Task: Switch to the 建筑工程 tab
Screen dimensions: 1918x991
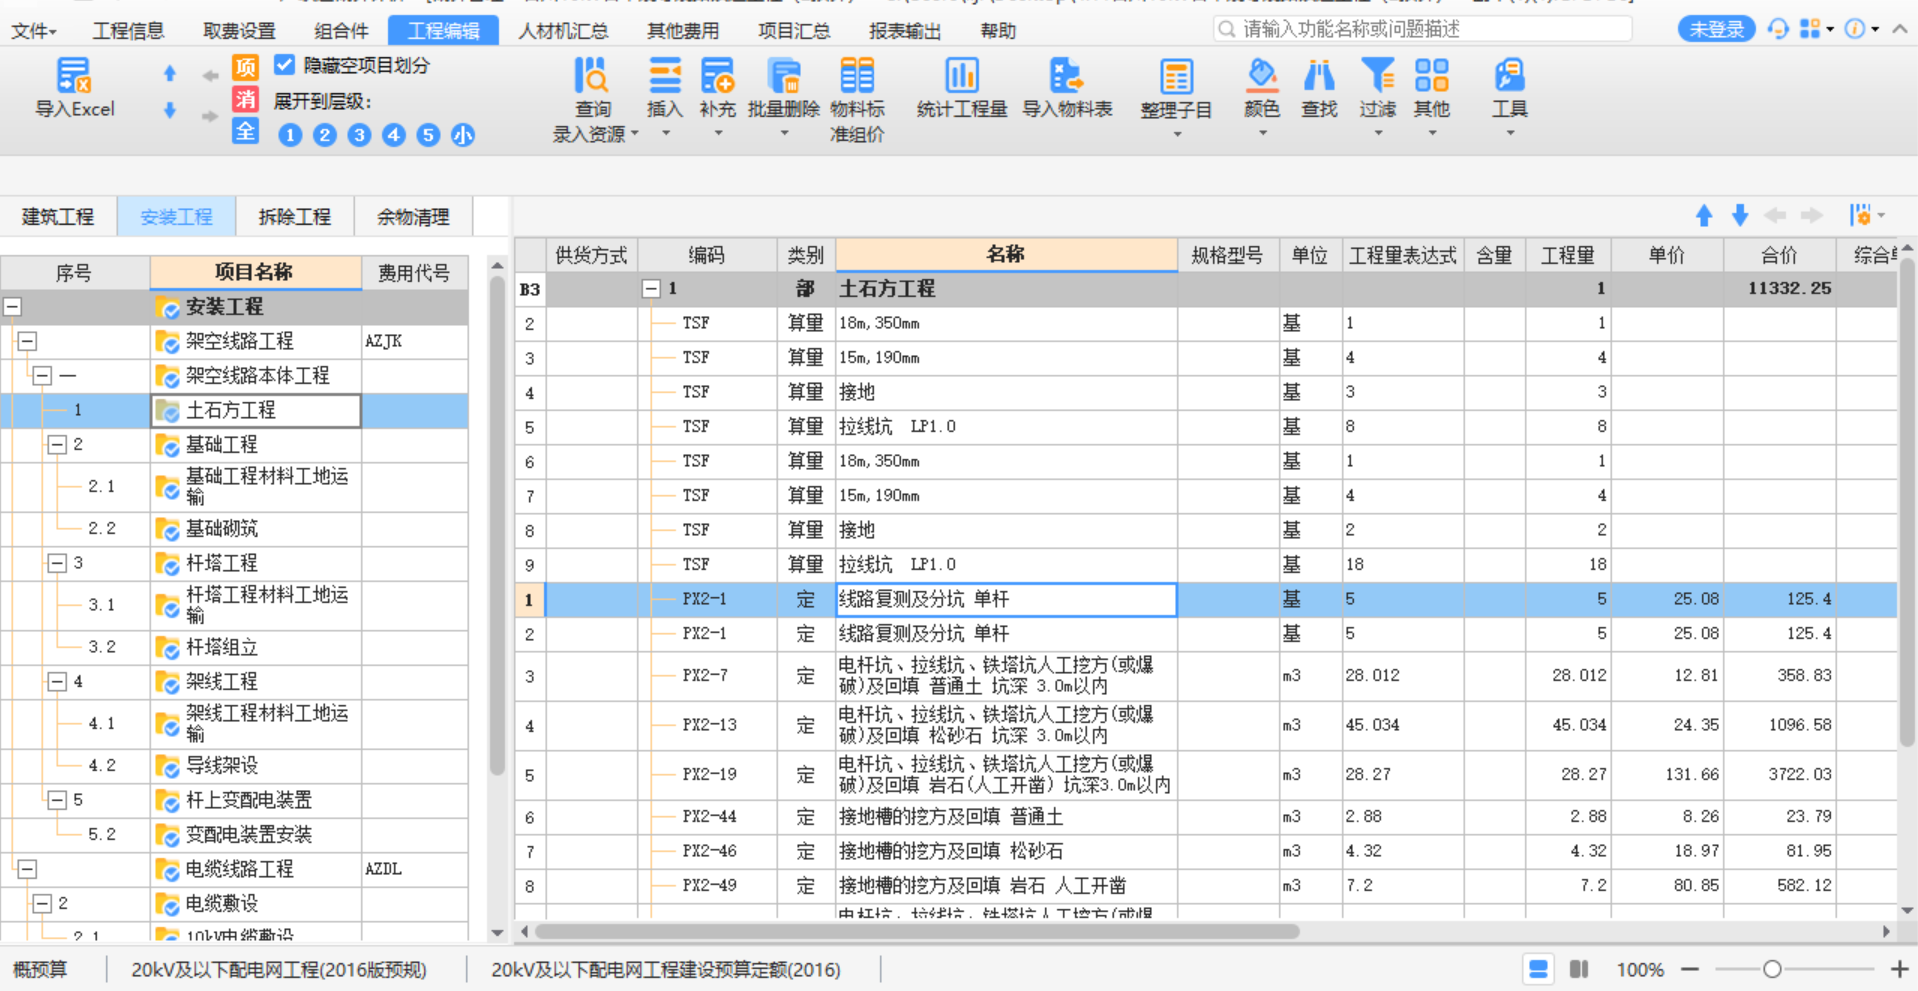Action: tap(58, 217)
